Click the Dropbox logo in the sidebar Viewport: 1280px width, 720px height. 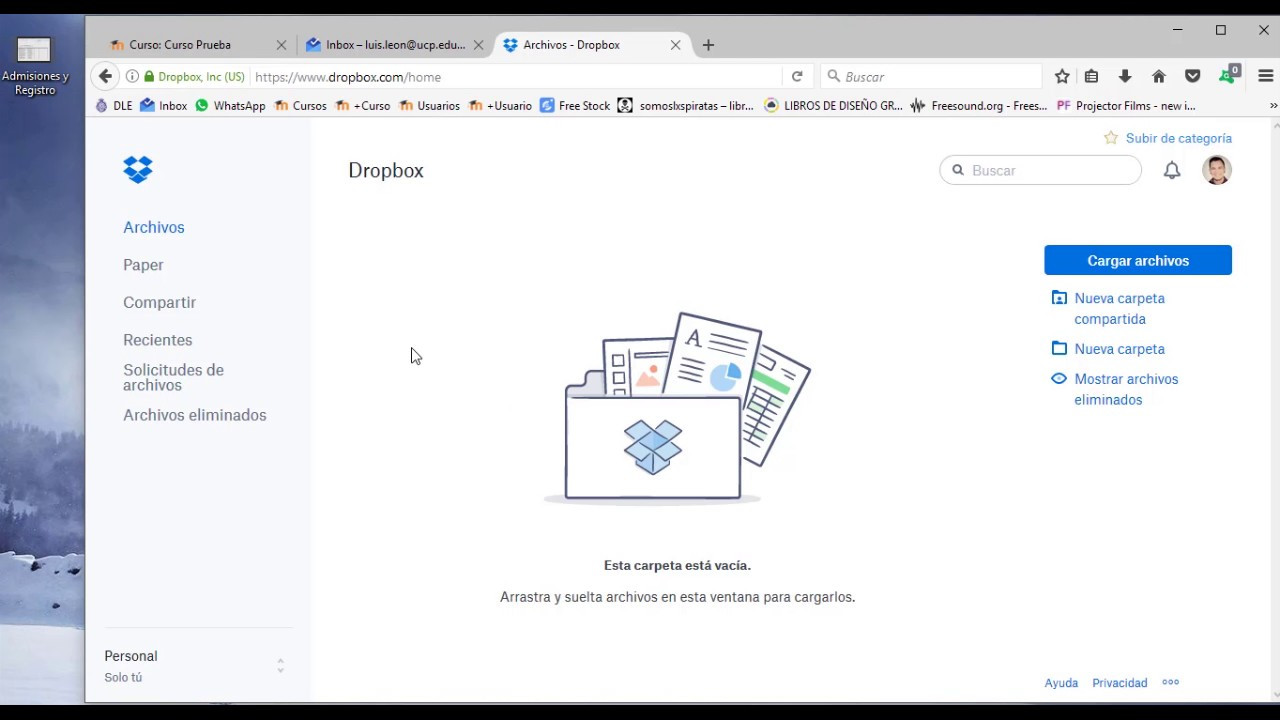click(137, 170)
